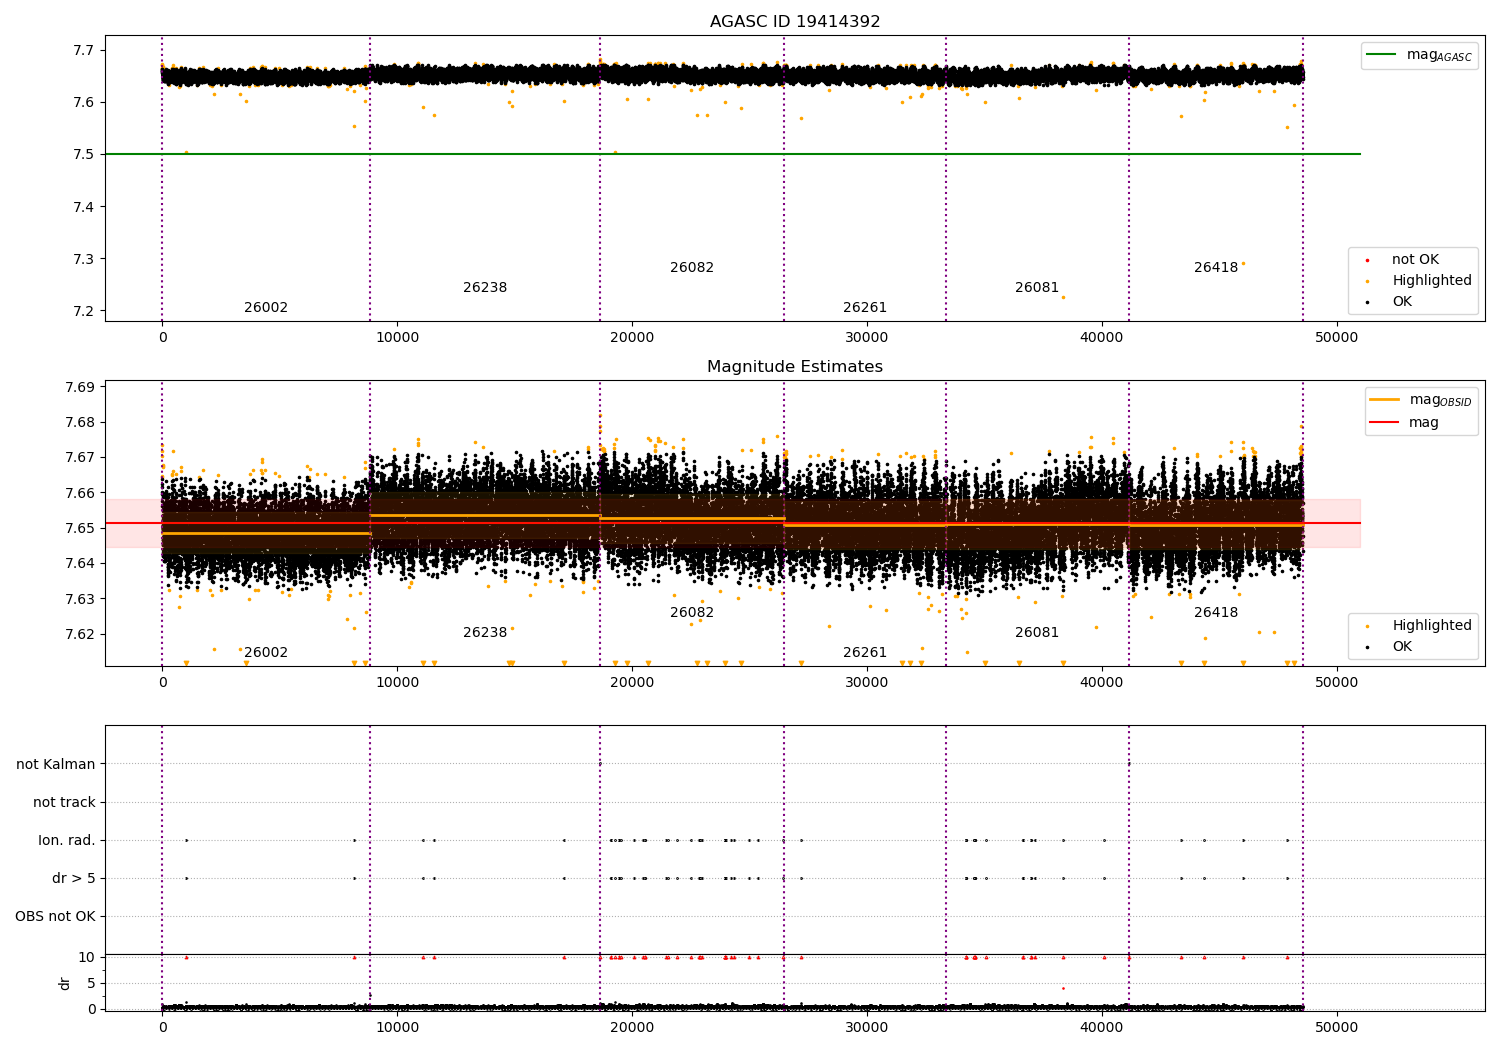Click the 'not Kalman' axis label
Viewport: 1500px width, 1050px height.
56,765
